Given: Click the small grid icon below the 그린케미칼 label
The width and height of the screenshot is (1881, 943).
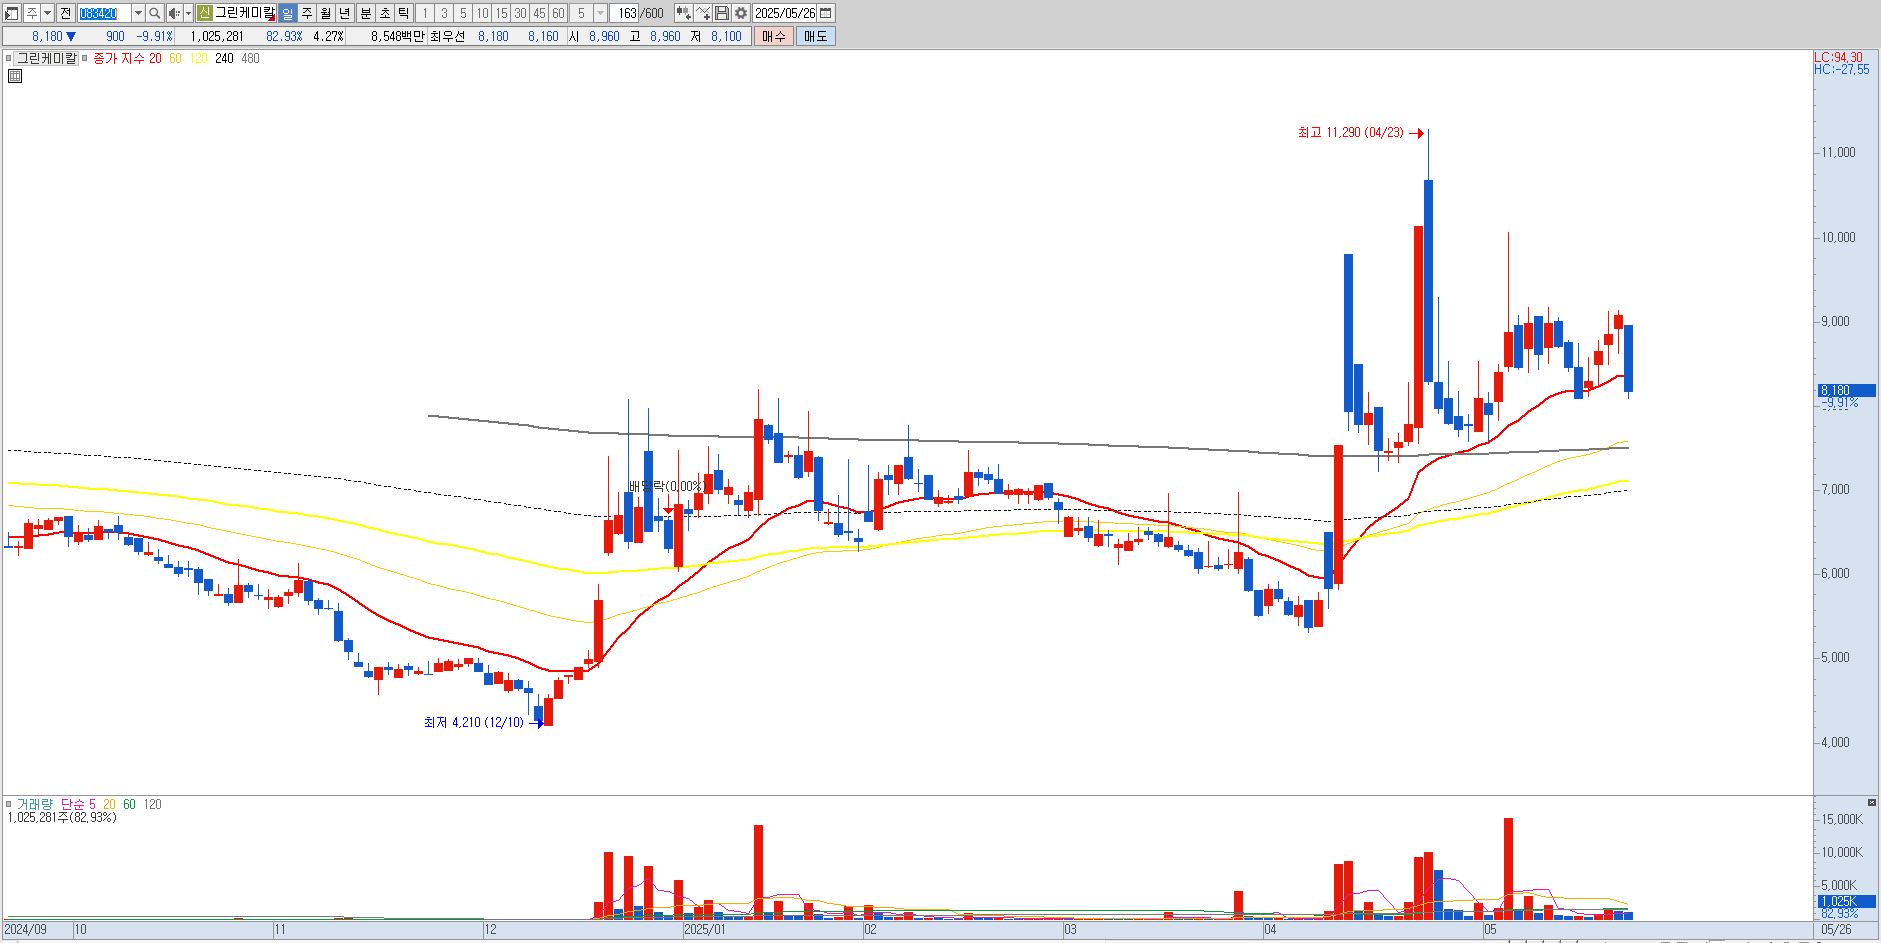Looking at the screenshot, I should point(14,75).
